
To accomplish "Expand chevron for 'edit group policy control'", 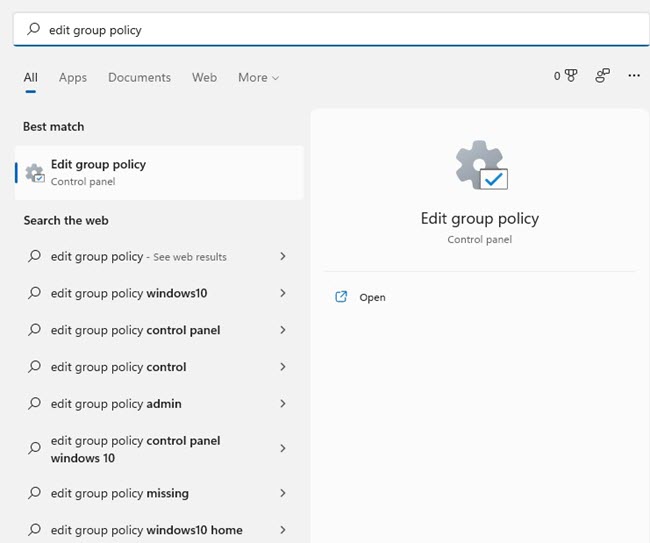I will [x=283, y=367].
